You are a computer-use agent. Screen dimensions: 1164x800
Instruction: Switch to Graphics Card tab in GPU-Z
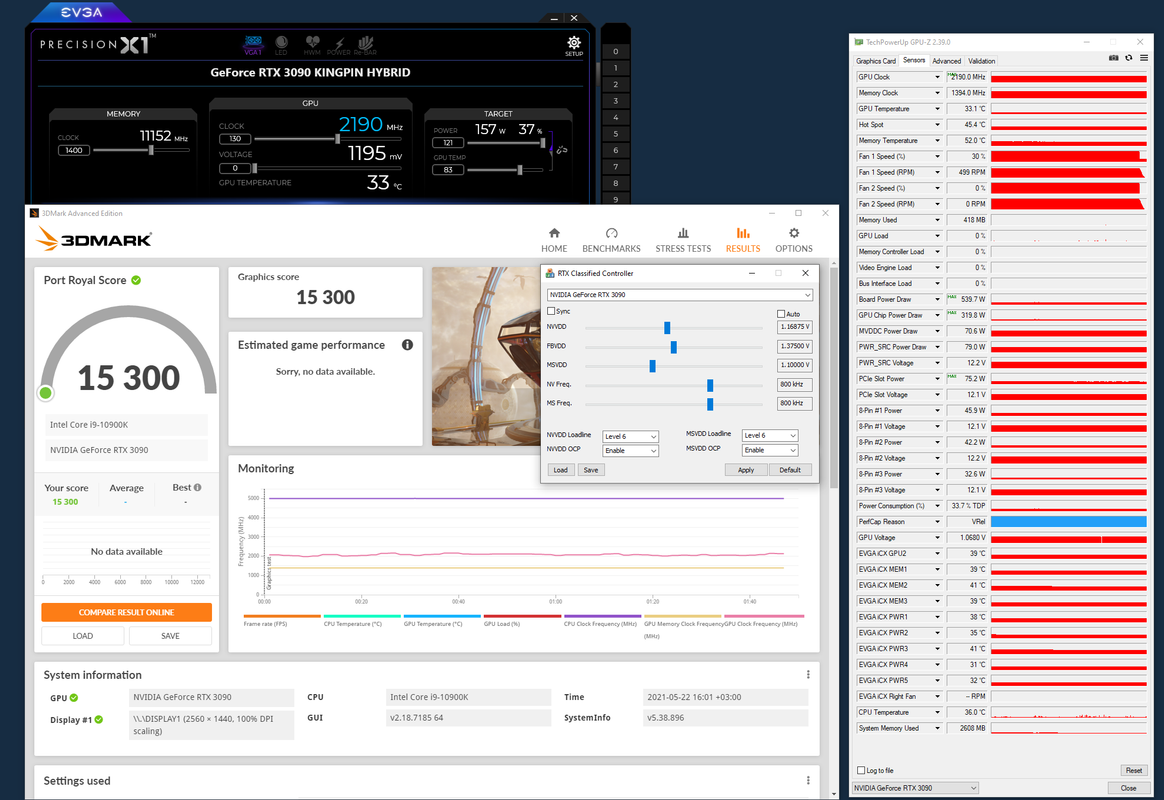click(876, 61)
